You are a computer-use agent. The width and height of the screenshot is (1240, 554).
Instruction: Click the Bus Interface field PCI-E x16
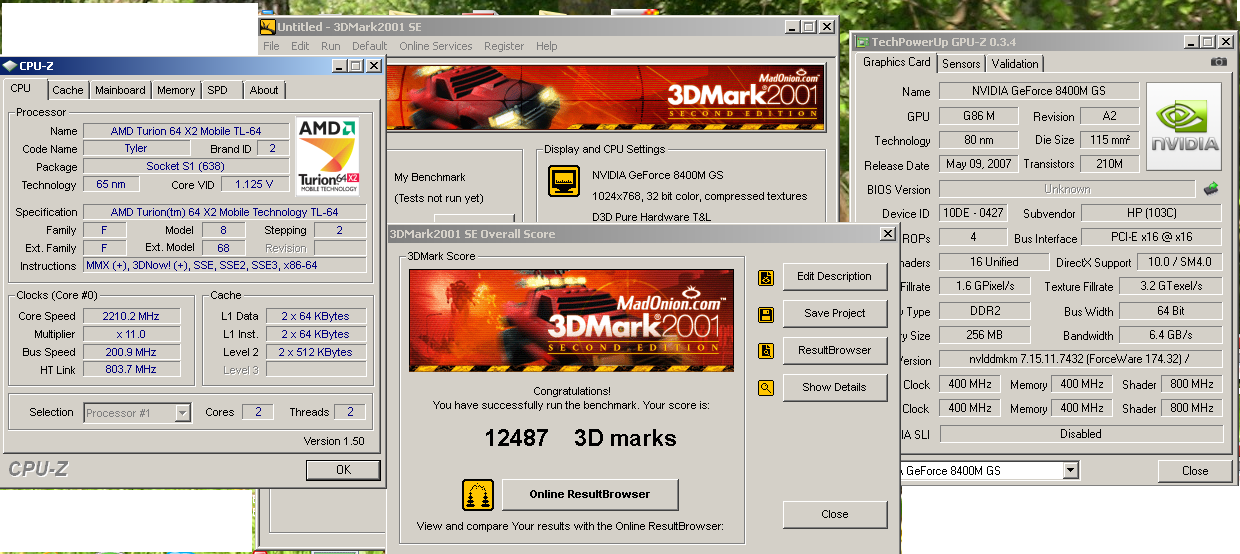(1154, 239)
